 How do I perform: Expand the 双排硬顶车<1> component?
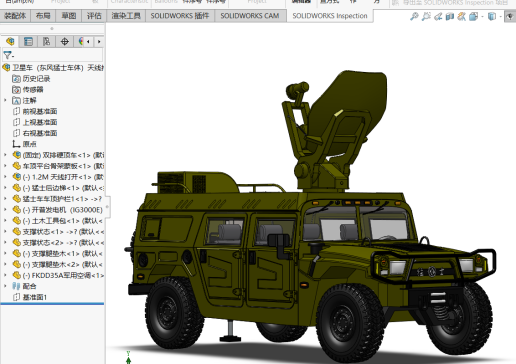tap(5, 155)
